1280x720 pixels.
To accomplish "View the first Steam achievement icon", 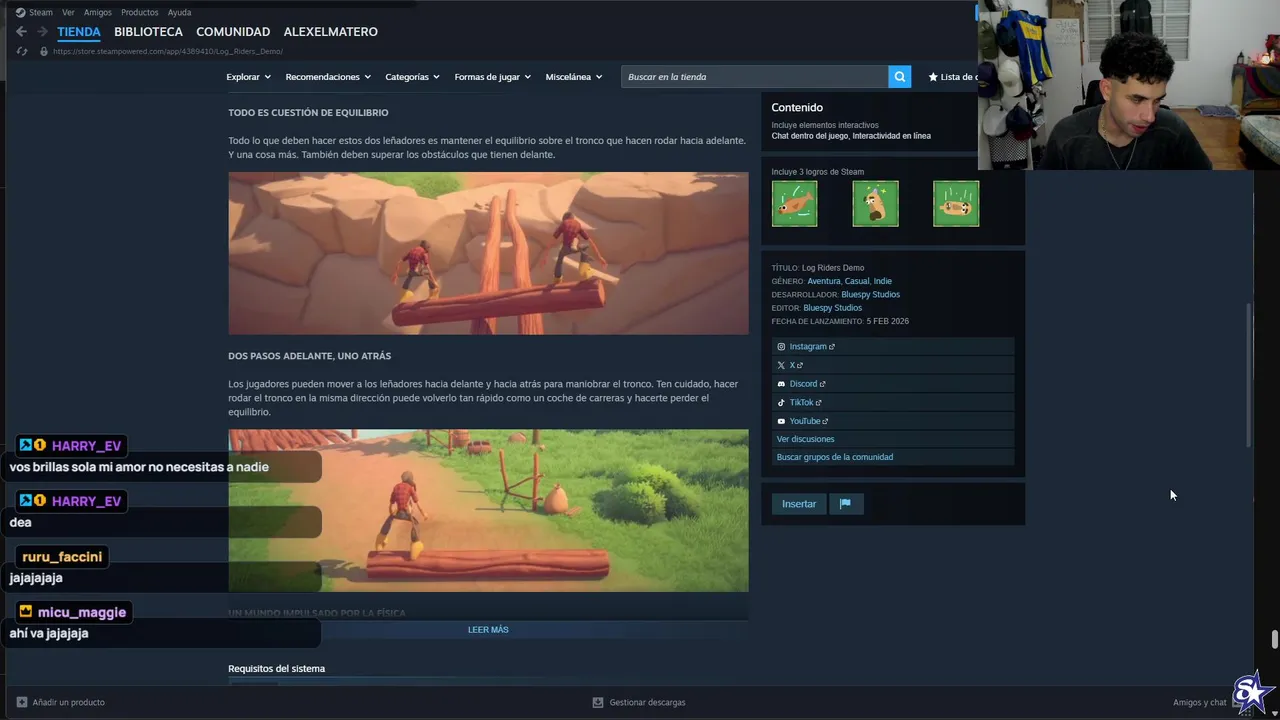I will (x=794, y=204).
